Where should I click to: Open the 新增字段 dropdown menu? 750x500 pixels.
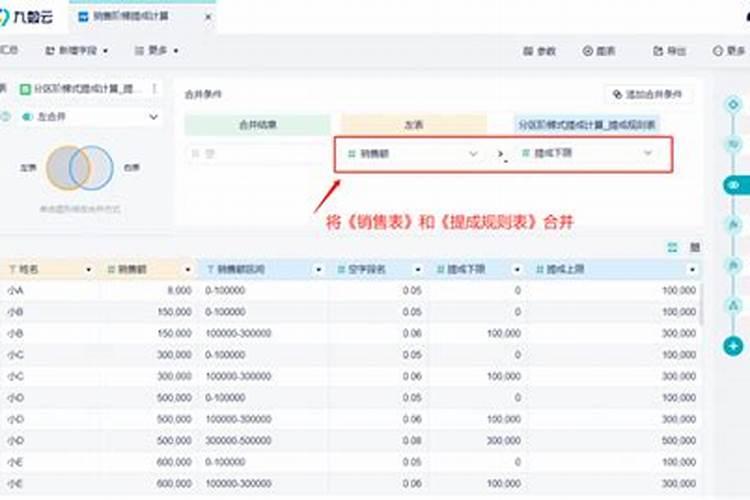pyautogui.click(x=77, y=50)
